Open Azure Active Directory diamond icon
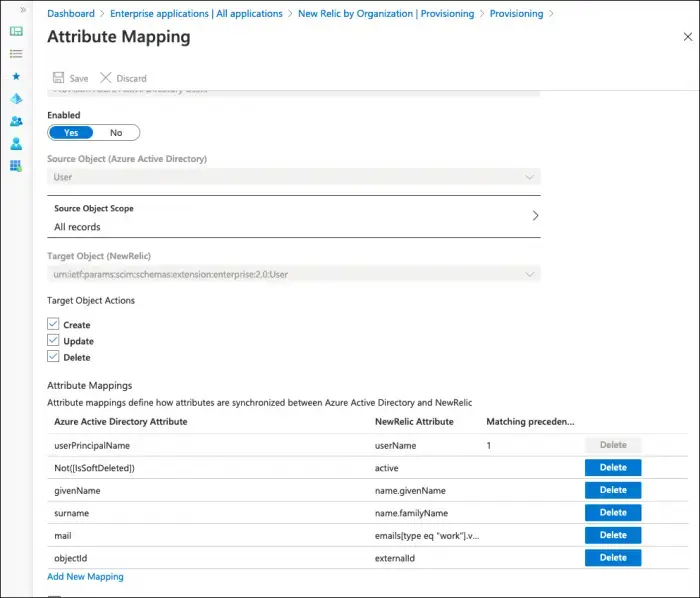 point(16,98)
